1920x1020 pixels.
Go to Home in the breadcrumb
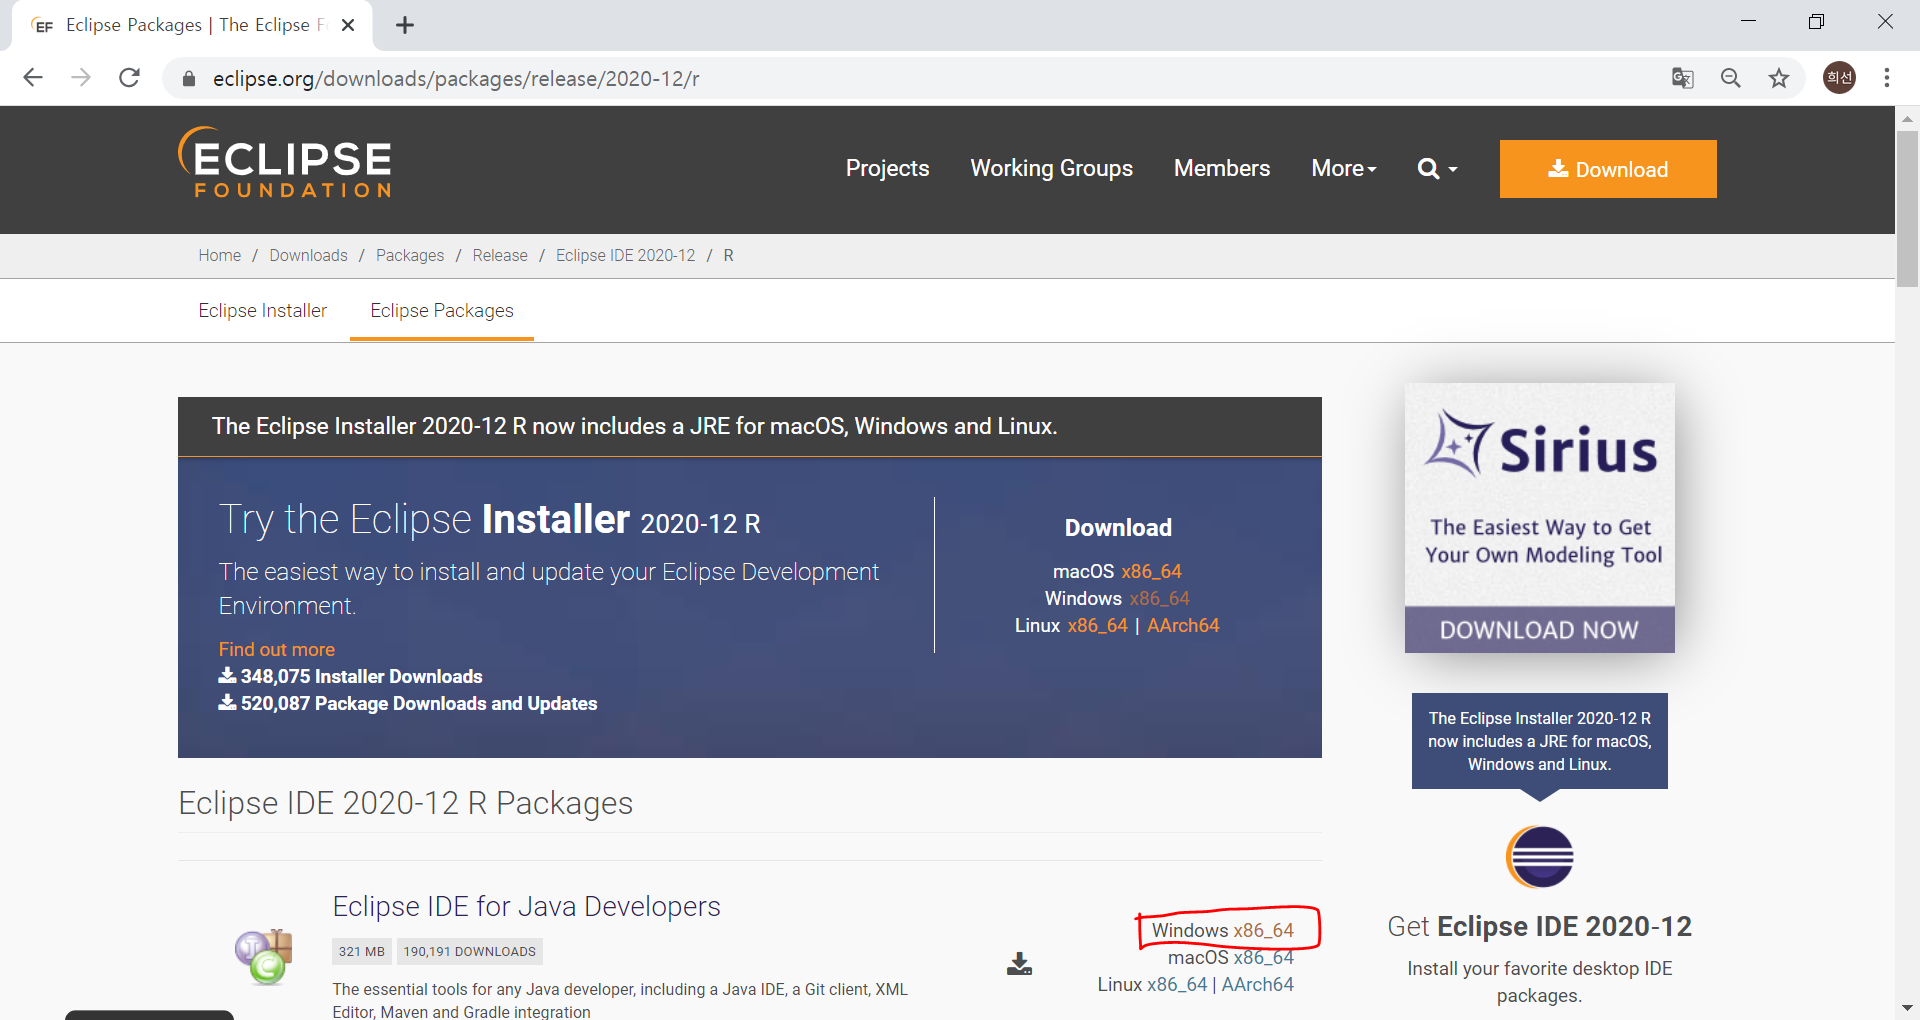click(x=219, y=255)
